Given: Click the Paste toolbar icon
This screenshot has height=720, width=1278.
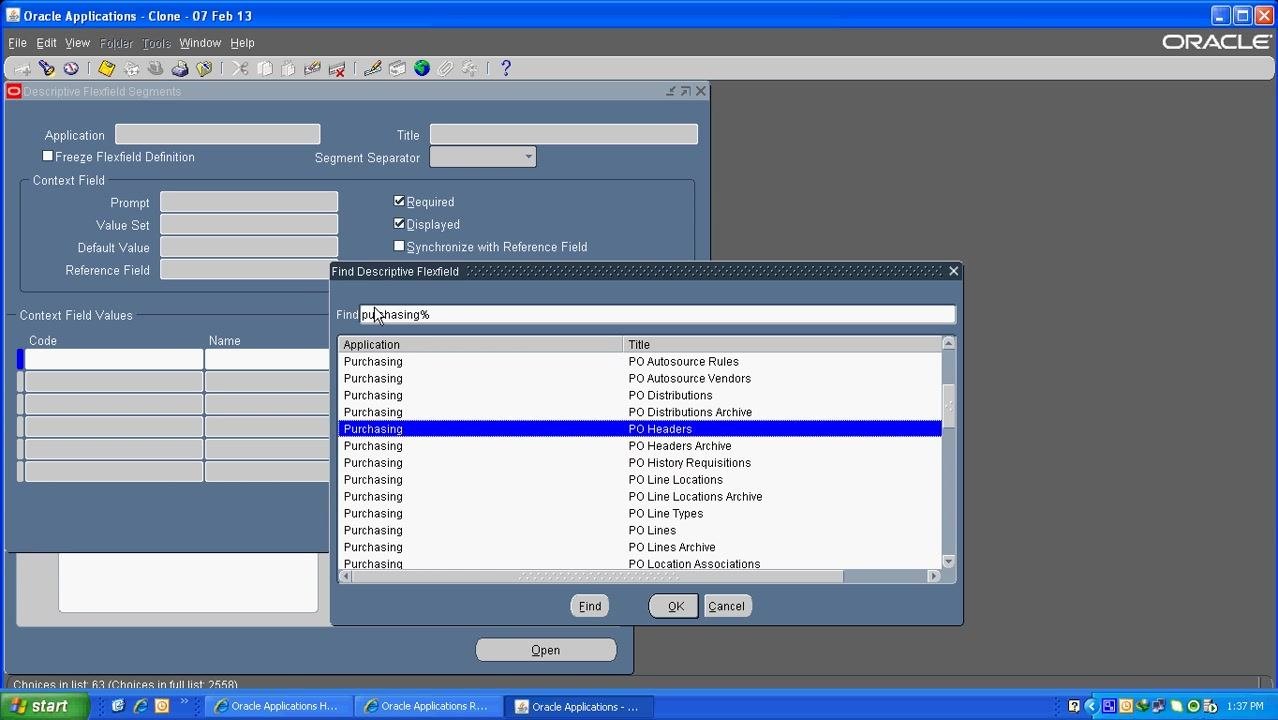Looking at the screenshot, I should point(288,69).
